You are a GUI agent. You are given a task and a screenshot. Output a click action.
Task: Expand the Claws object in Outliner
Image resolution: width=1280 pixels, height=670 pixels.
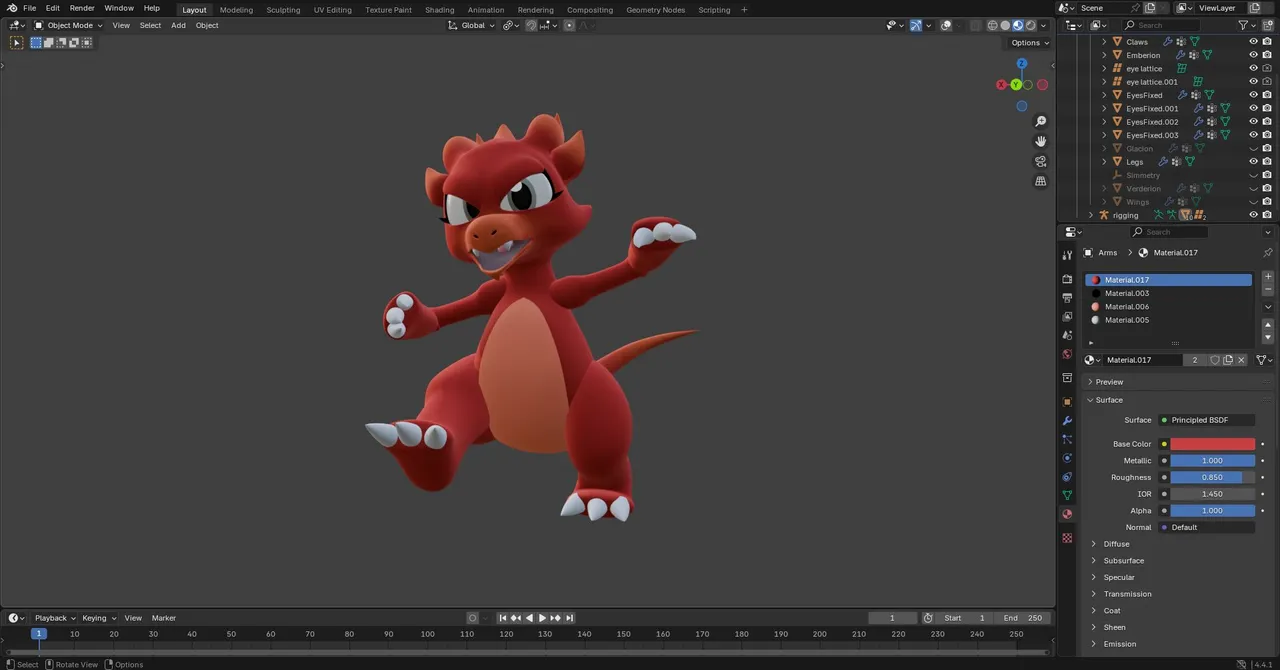click(1104, 42)
